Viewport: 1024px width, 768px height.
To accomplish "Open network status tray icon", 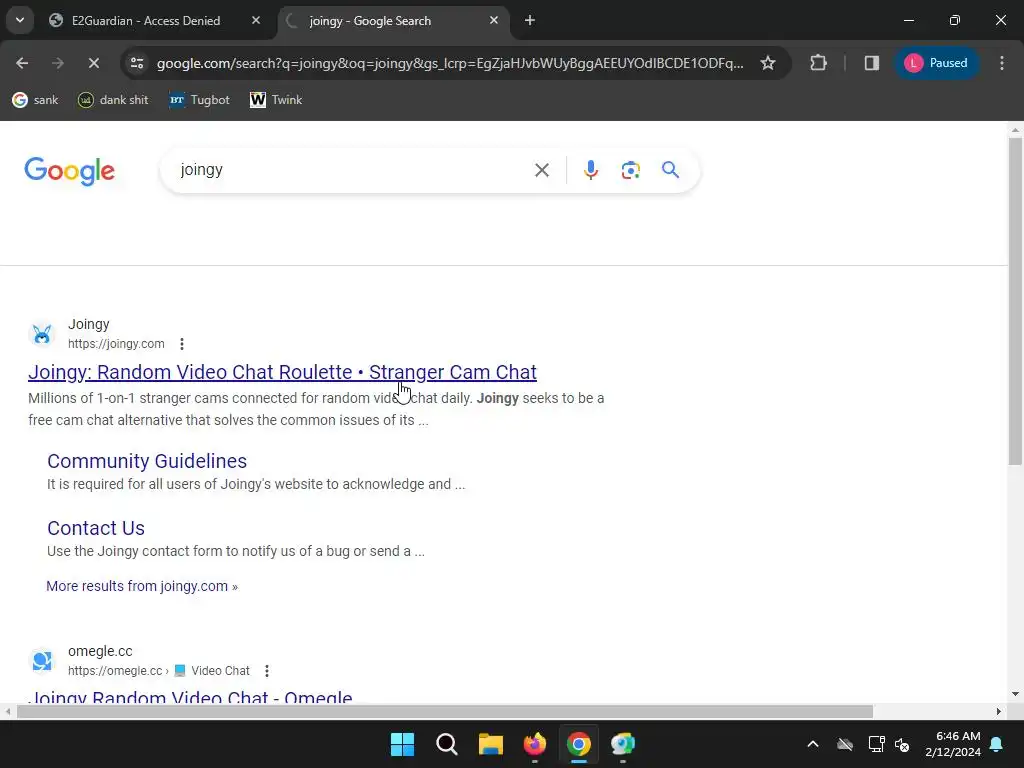I will (x=876, y=744).
